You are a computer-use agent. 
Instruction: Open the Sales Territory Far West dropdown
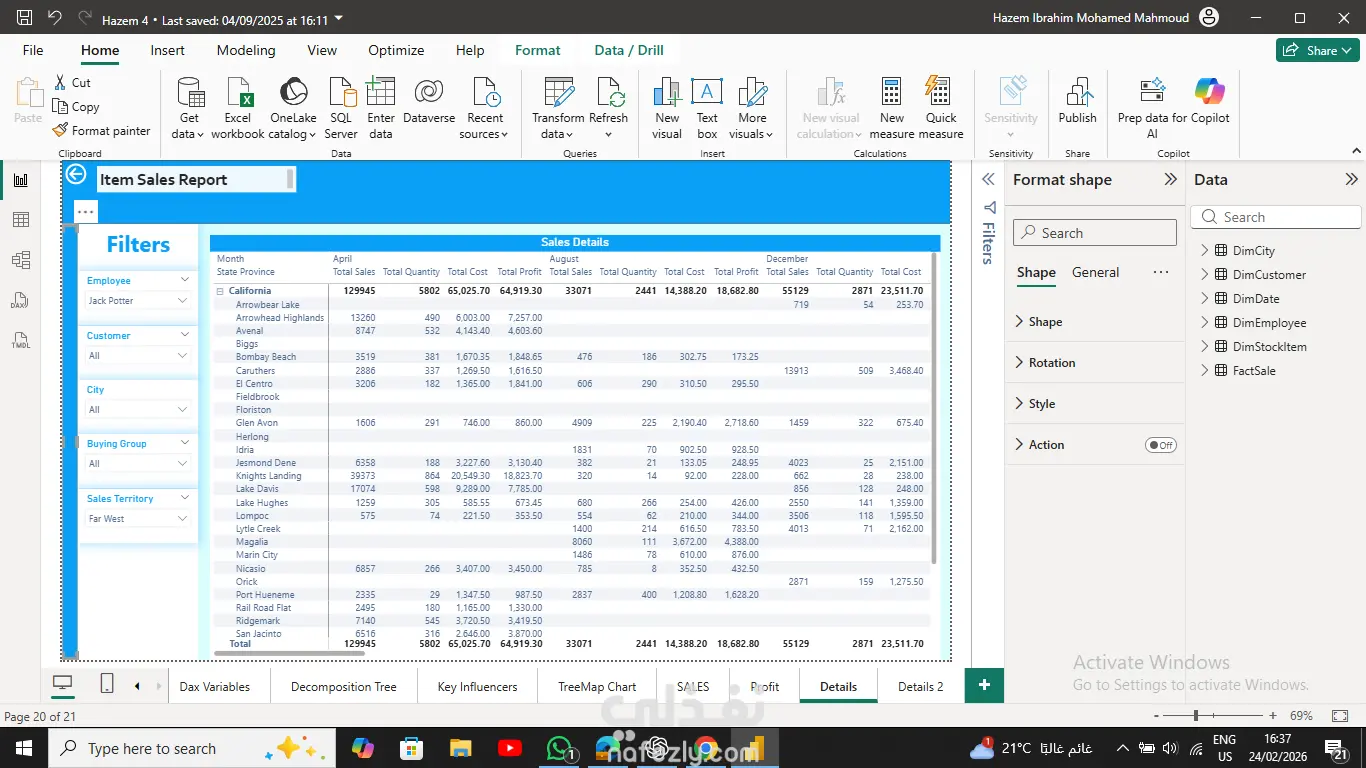coord(183,519)
